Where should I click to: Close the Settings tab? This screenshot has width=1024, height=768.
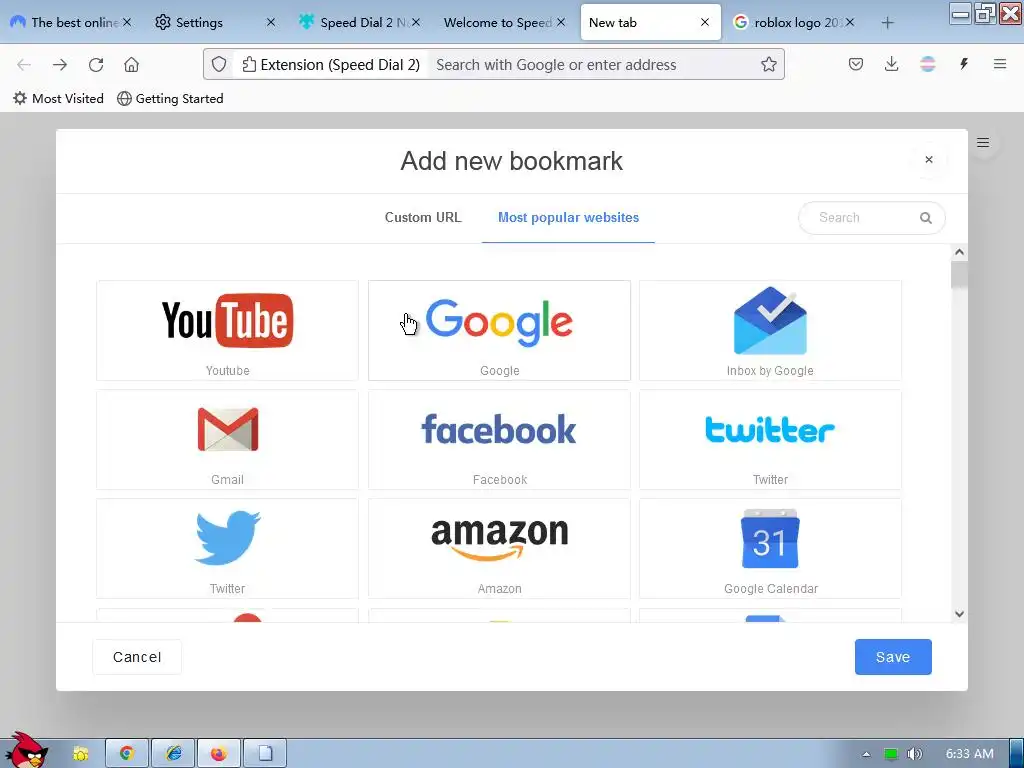click(270, 22)
